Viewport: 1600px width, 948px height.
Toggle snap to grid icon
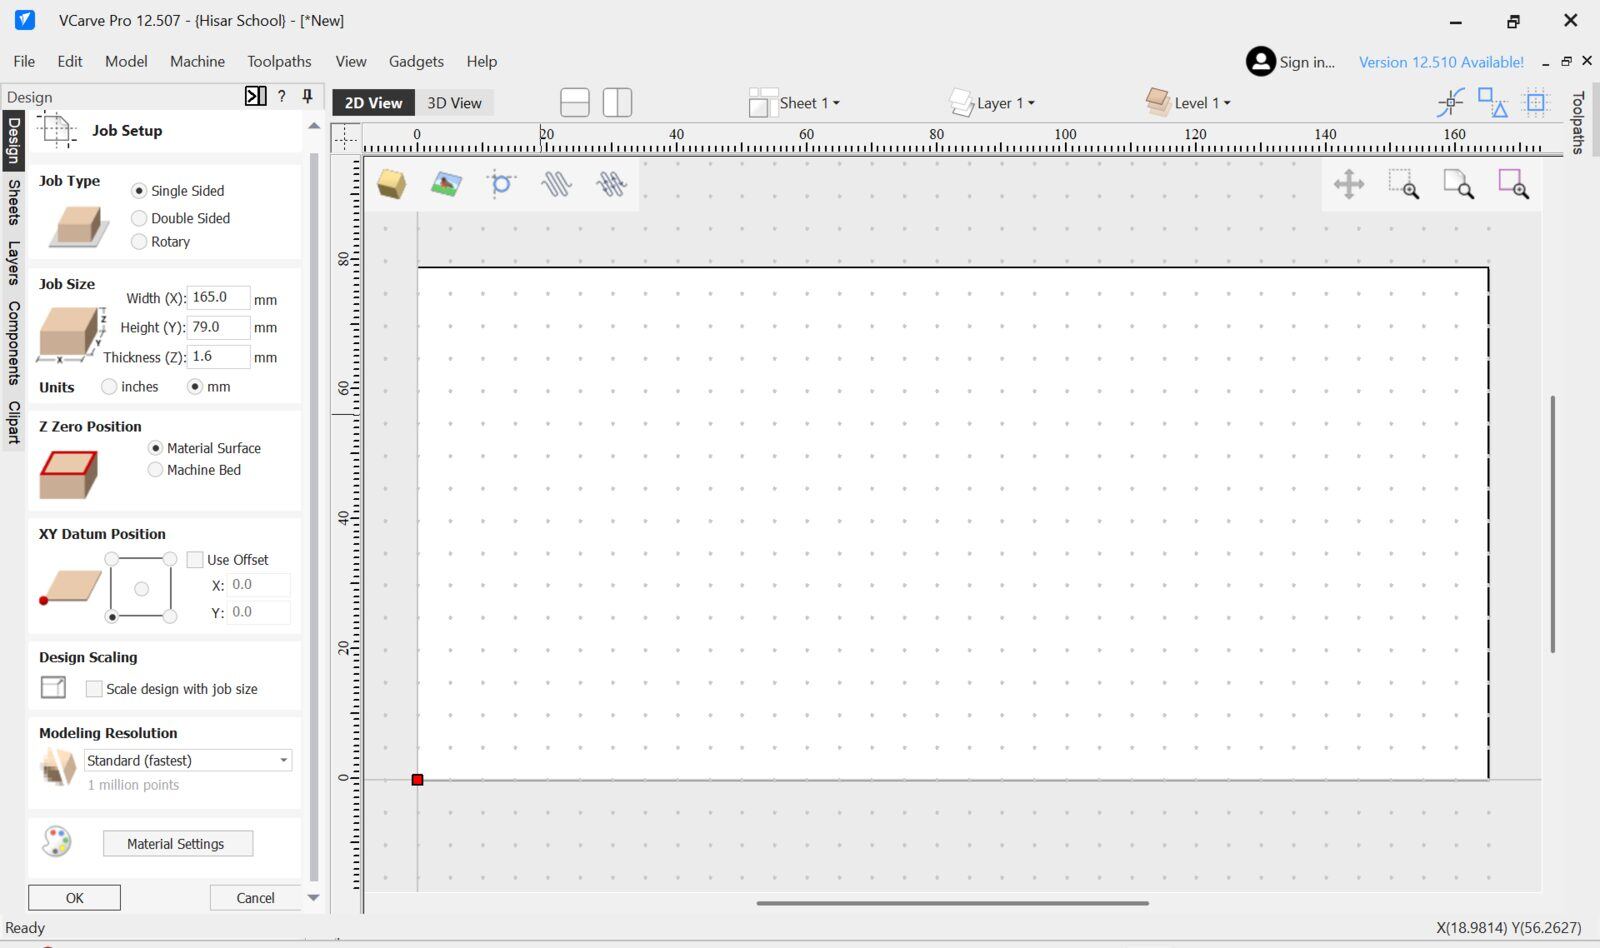click(x=1536, y=102)
